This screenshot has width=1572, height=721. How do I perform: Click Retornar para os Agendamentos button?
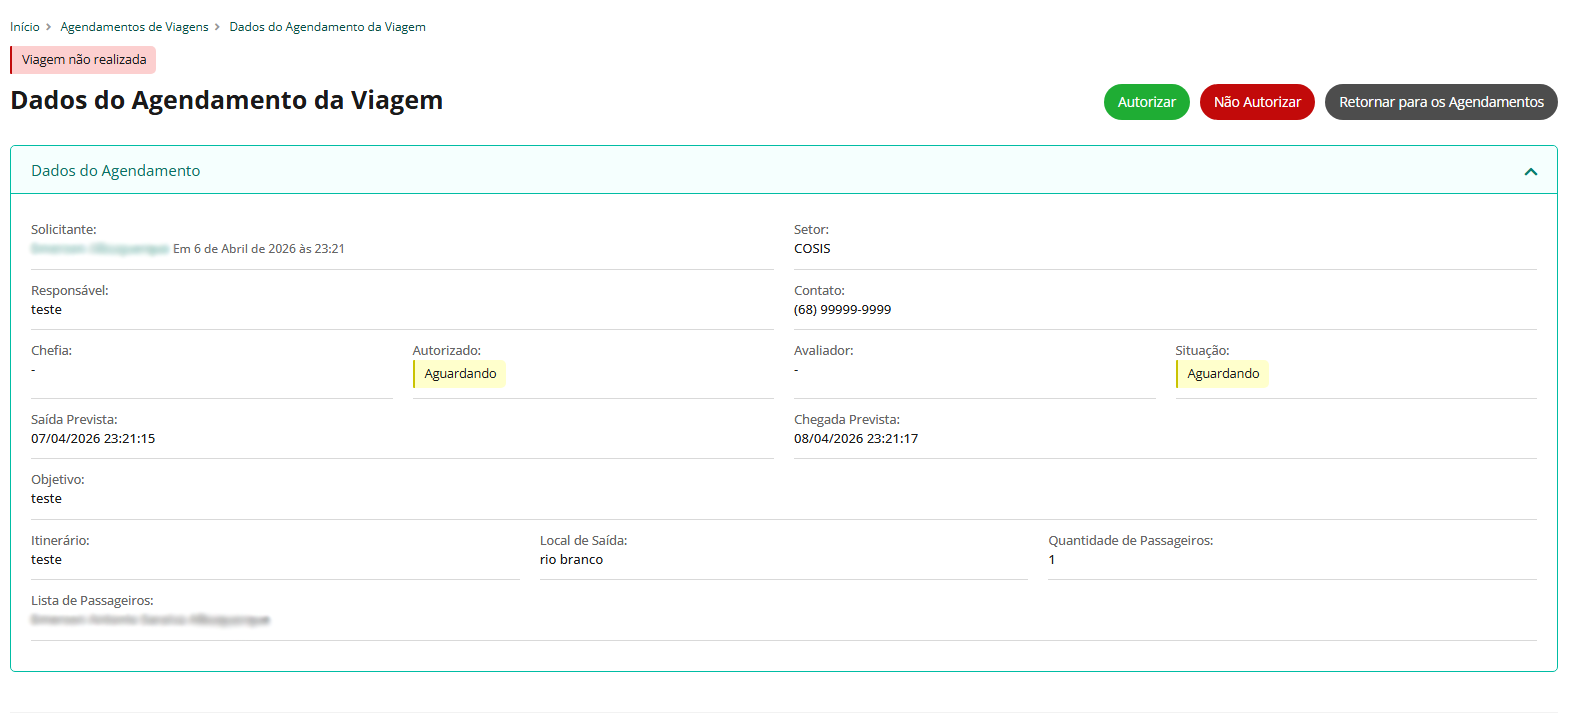1440,102
